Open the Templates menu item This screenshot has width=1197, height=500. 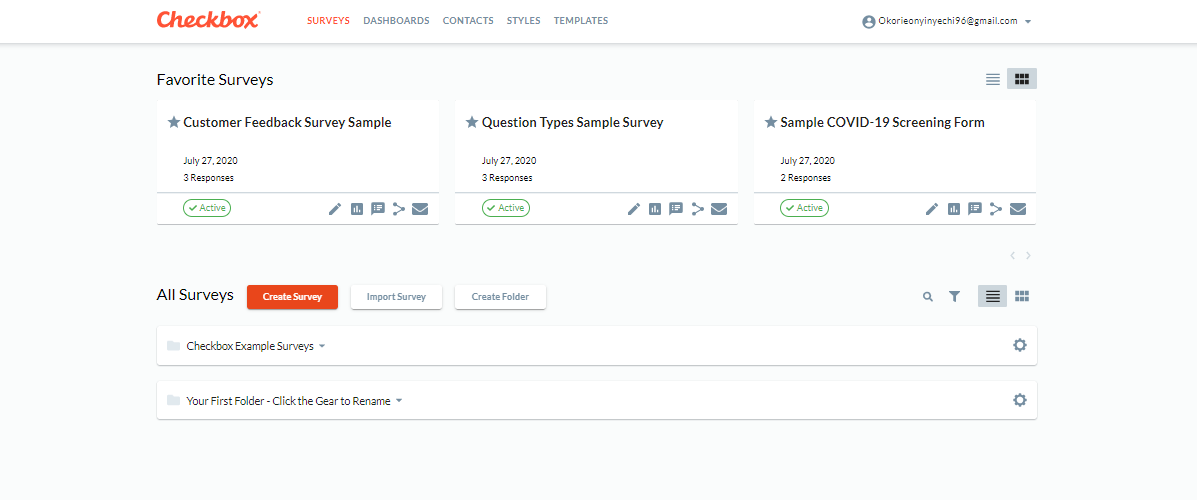point(580,21)
